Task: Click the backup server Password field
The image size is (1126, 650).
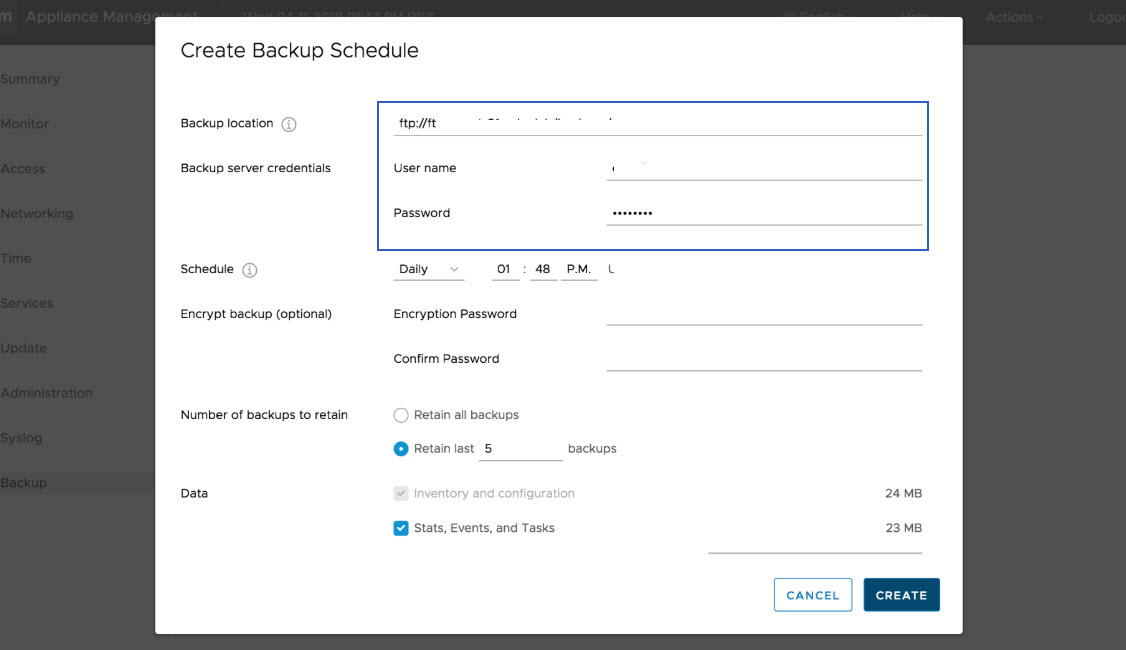Action: pyautogui.click(x=763, y=213)
